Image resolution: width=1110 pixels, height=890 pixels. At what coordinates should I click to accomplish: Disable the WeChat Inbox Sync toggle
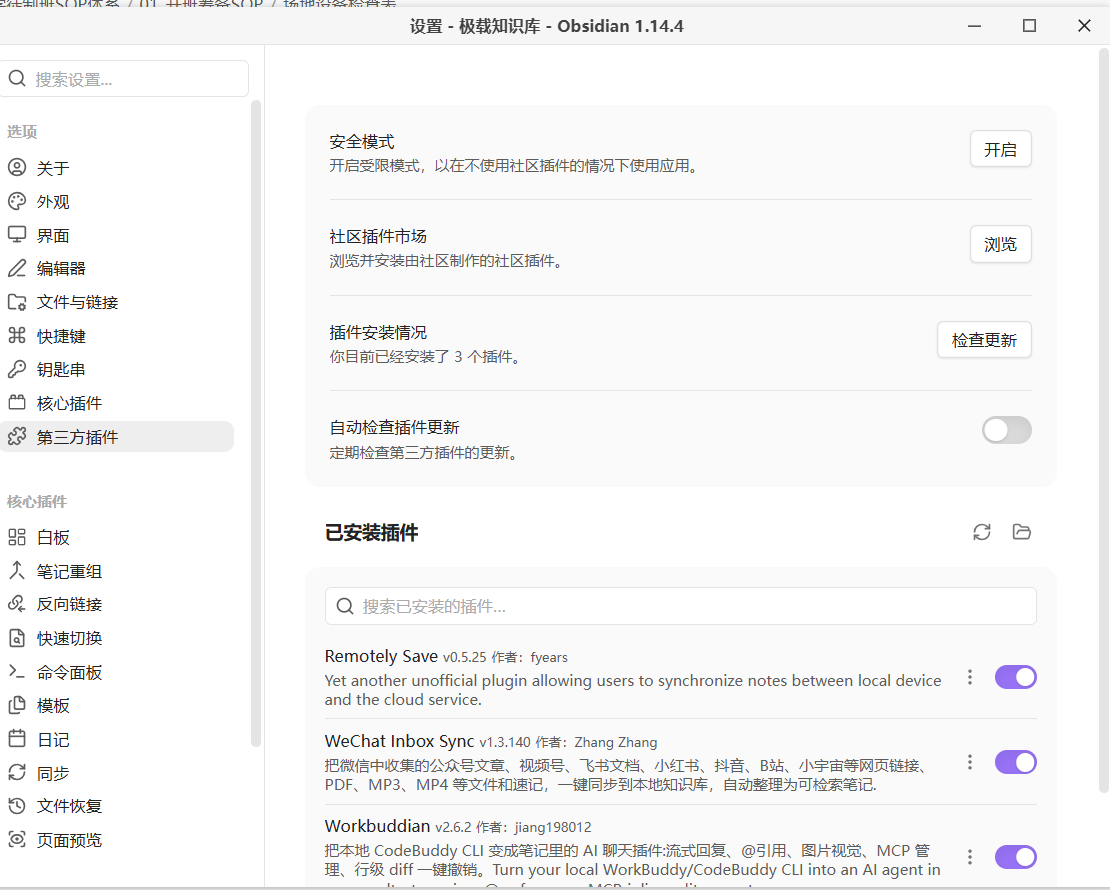pyautogui.click(x=1016, y=763)
